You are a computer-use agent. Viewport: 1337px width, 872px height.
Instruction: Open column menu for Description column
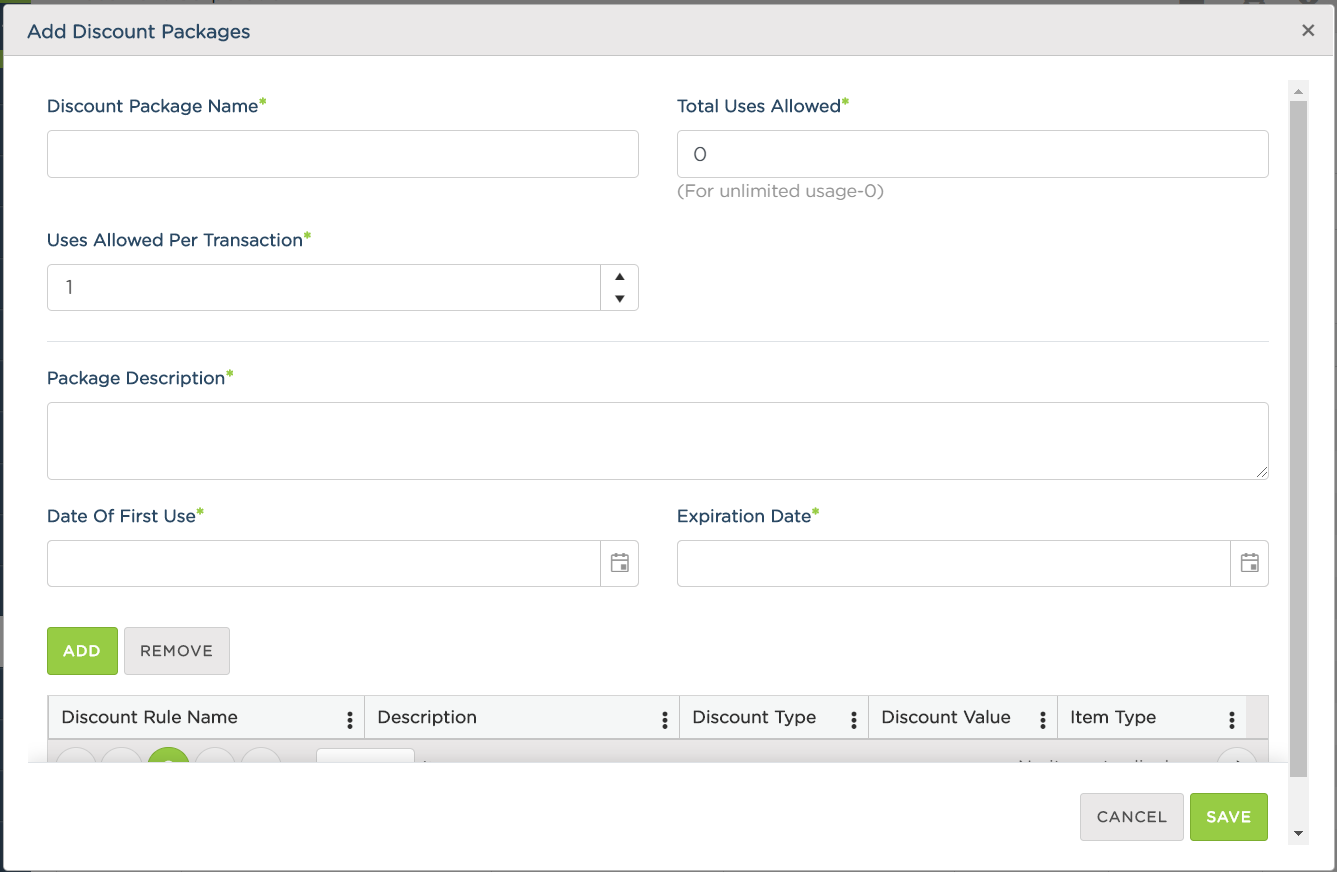tap(665, 719)
